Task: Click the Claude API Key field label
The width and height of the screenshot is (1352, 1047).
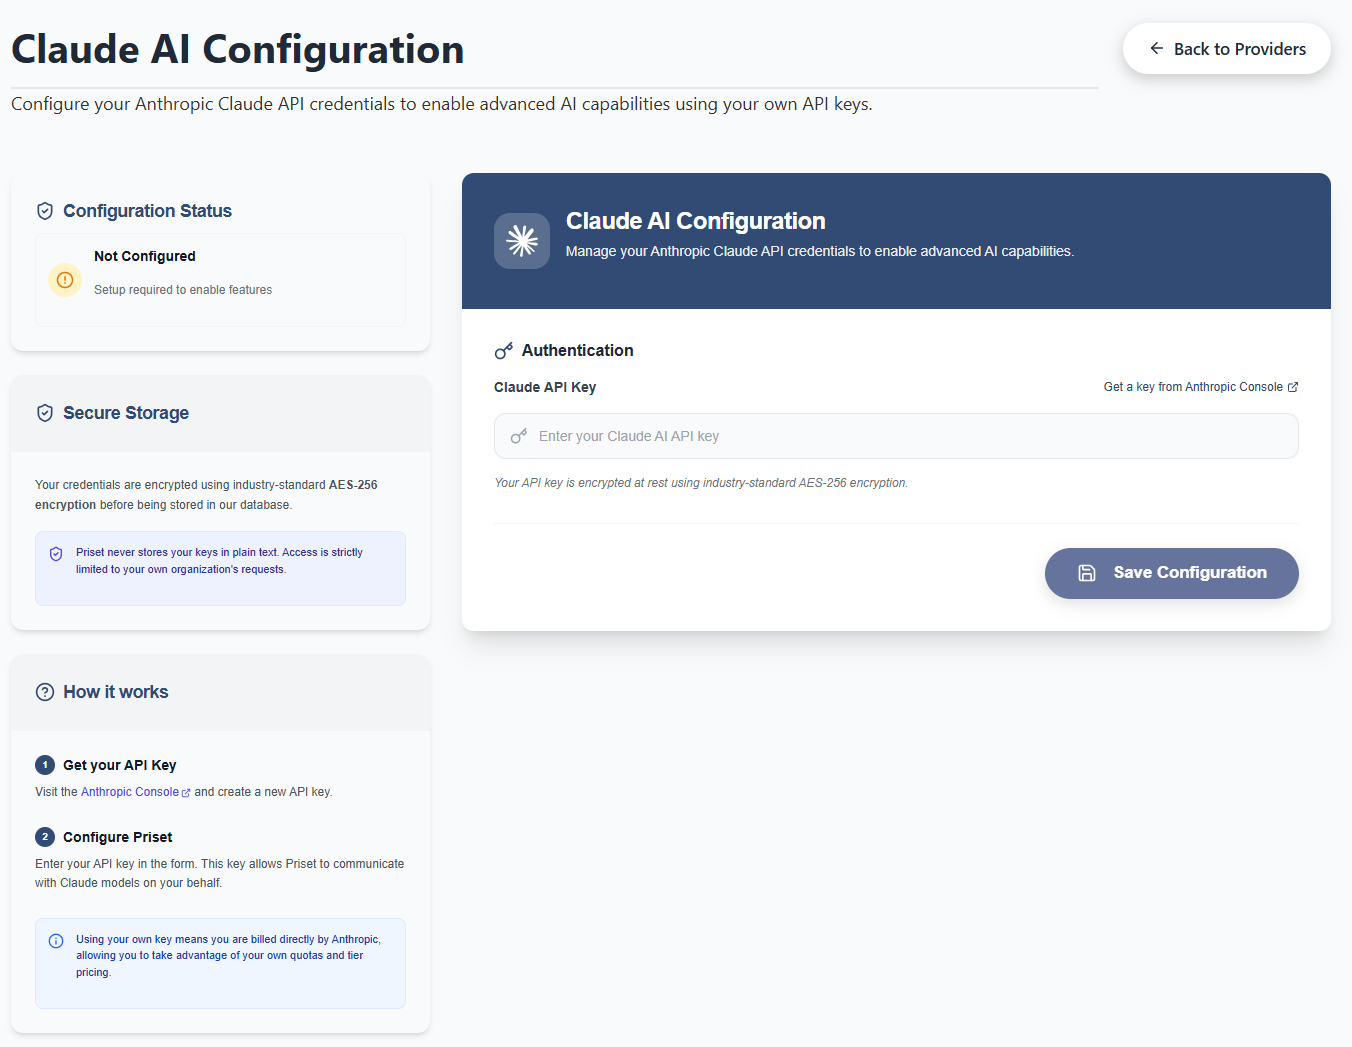Action: coord(545,387)
